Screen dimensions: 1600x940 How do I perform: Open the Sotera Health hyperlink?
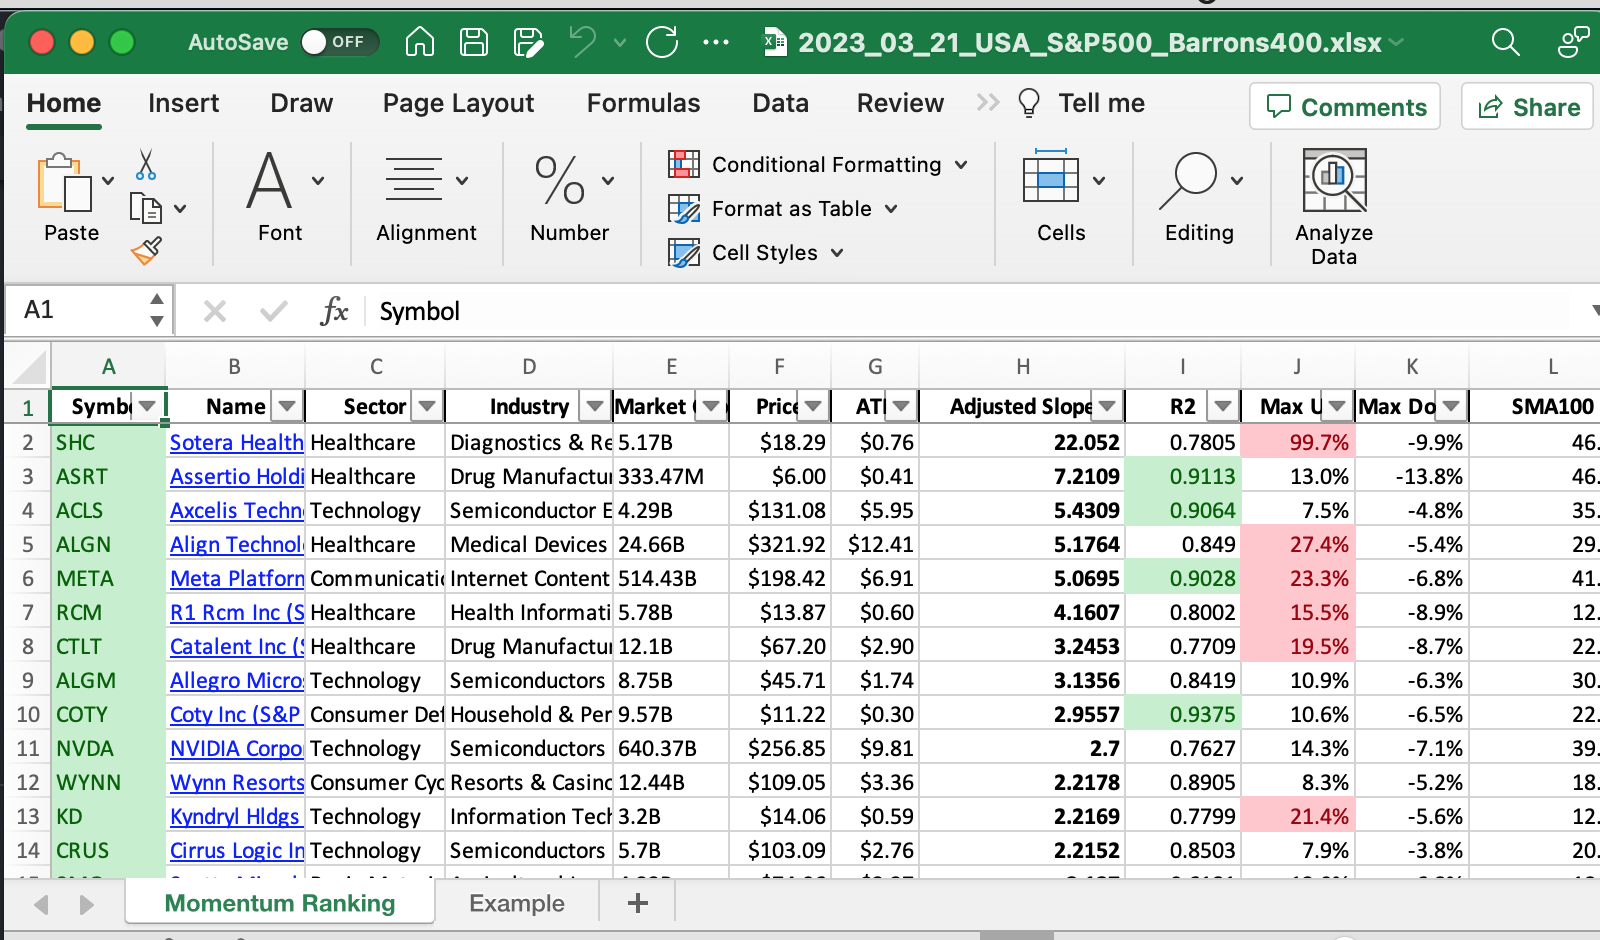236,442
